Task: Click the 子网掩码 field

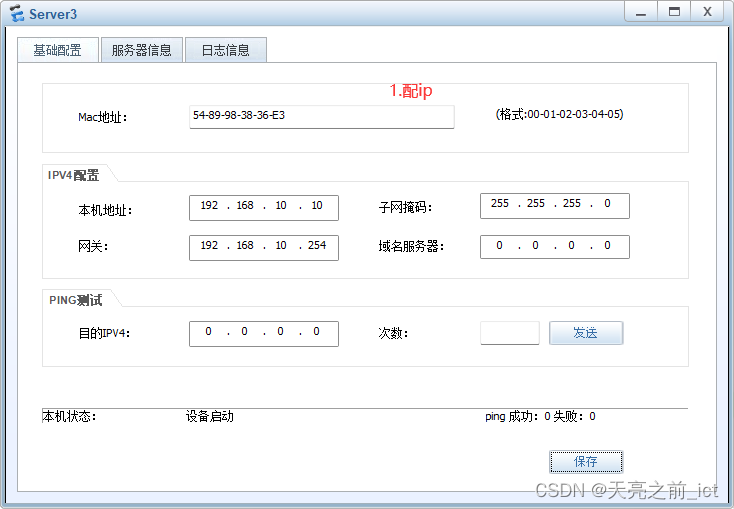Action: (x=555, y=206)
